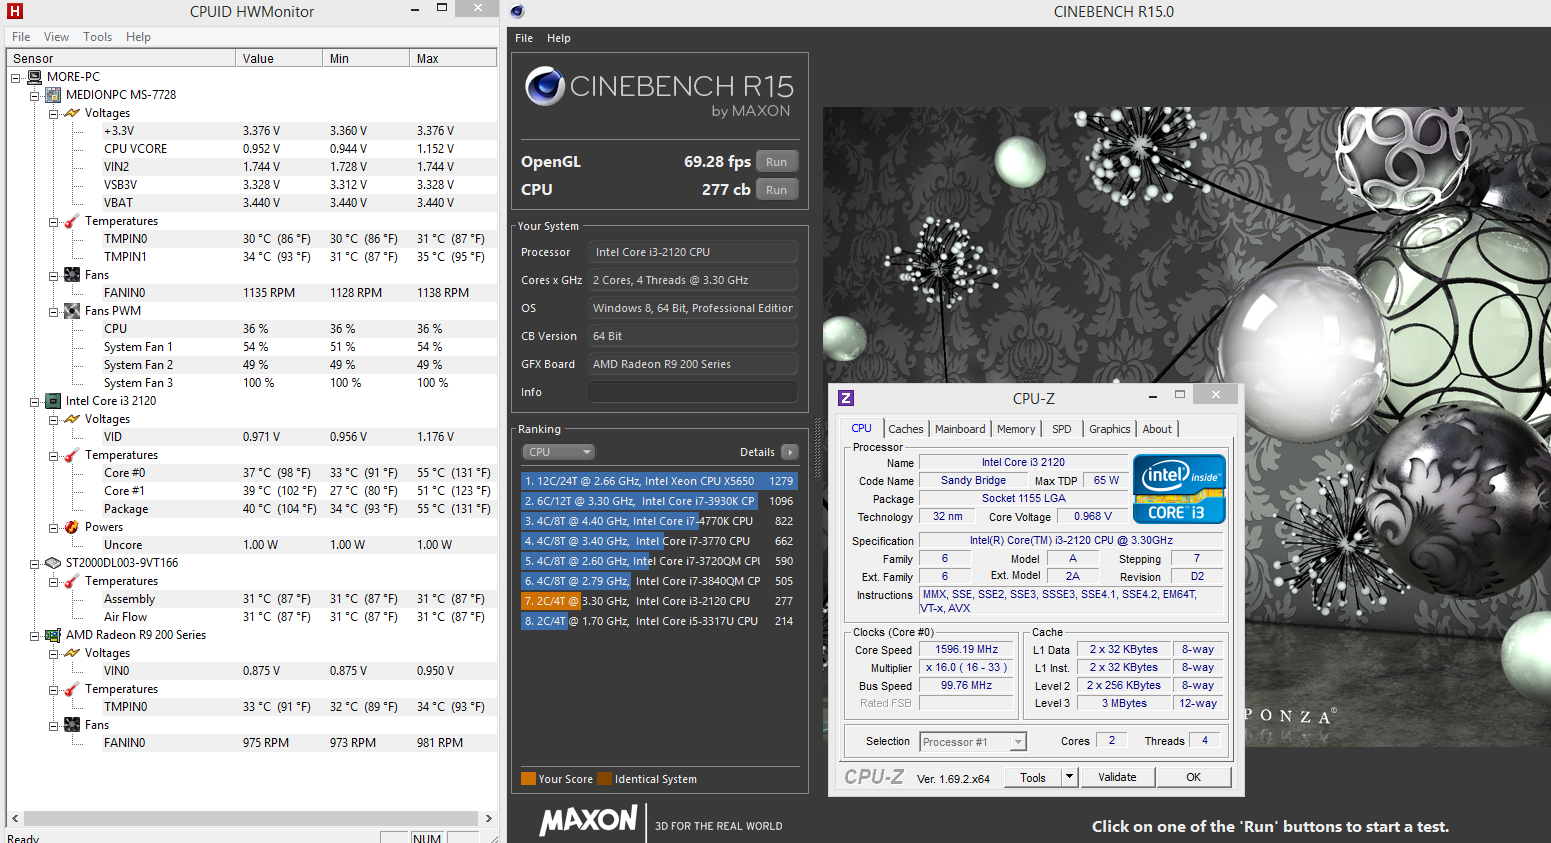Click the AMD Radeon R9 200 graphics card icon
The height and width of the screenshot is (843, 1551).
tap(54, 635)
